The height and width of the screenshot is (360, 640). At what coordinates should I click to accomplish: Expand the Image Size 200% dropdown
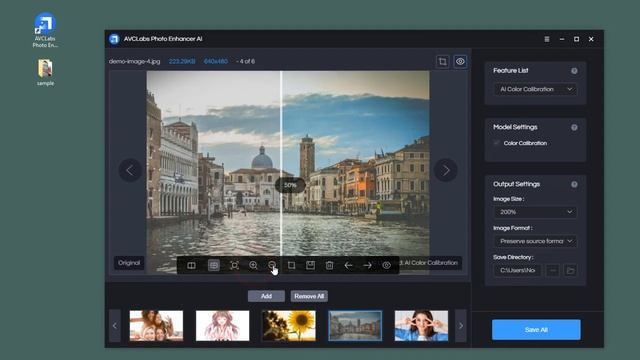click(536, 212)
